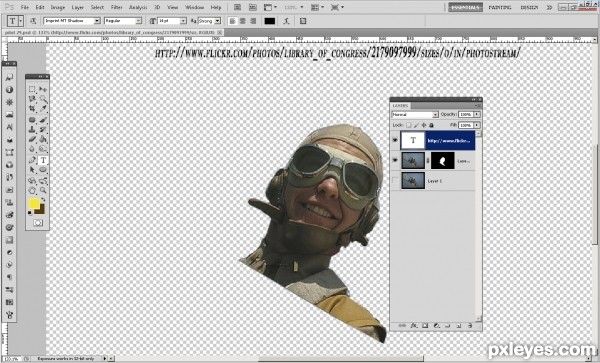Select the Quick Selection tool

click(x=43, y=99)
